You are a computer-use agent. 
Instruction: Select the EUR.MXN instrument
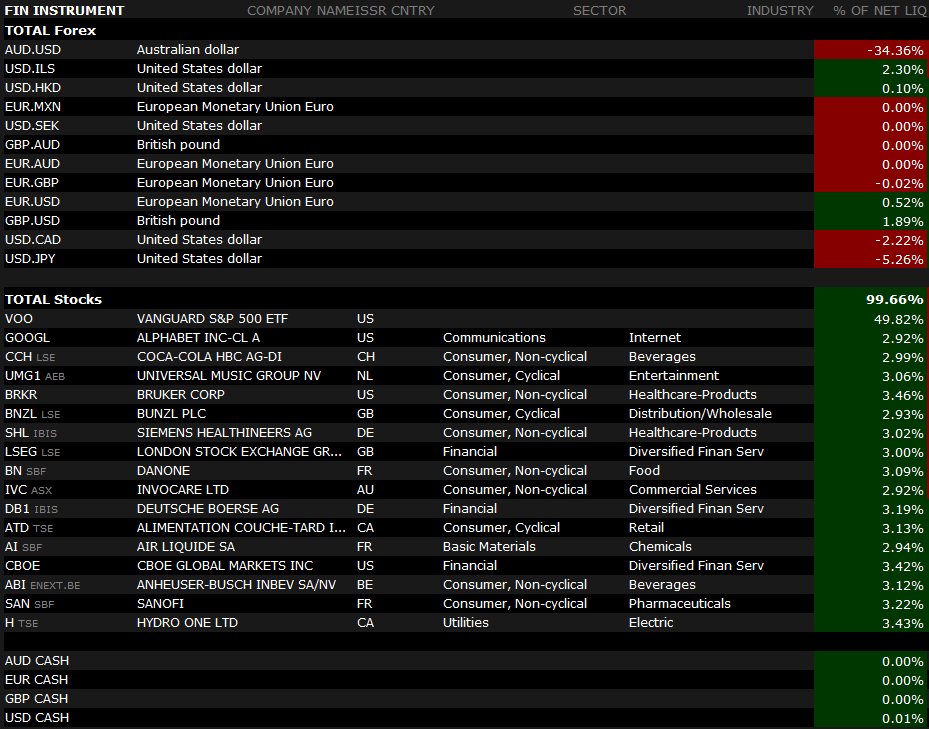point(33,107)
